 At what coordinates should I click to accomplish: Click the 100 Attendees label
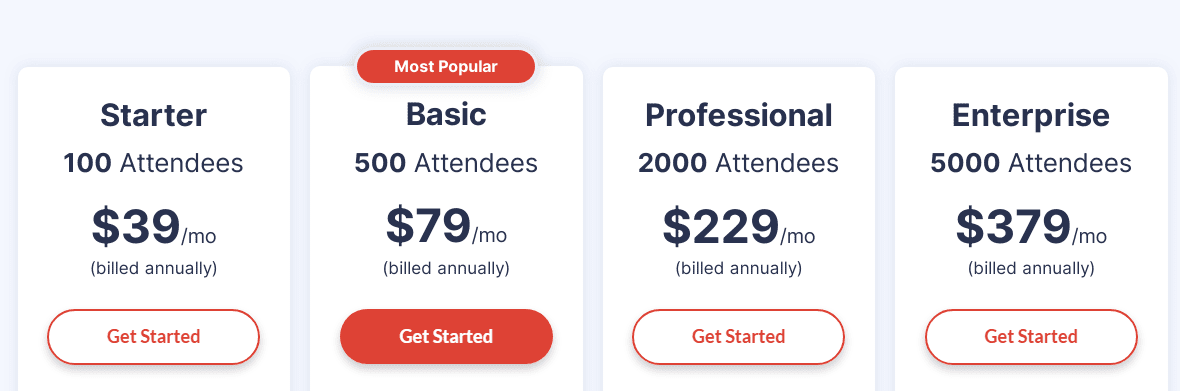pyautogui.click(x=154, y=163)
